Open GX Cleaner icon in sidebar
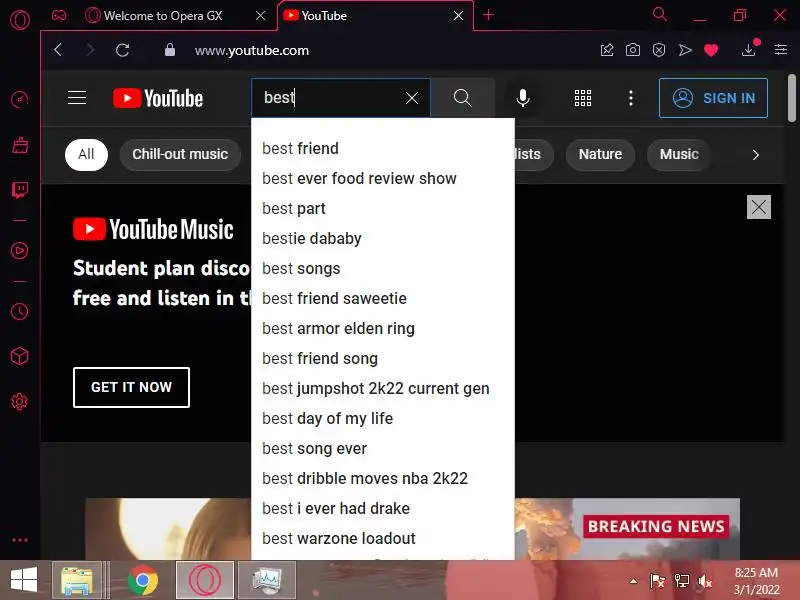The height and width of the screenshot is (600, 800). [20, 145]
